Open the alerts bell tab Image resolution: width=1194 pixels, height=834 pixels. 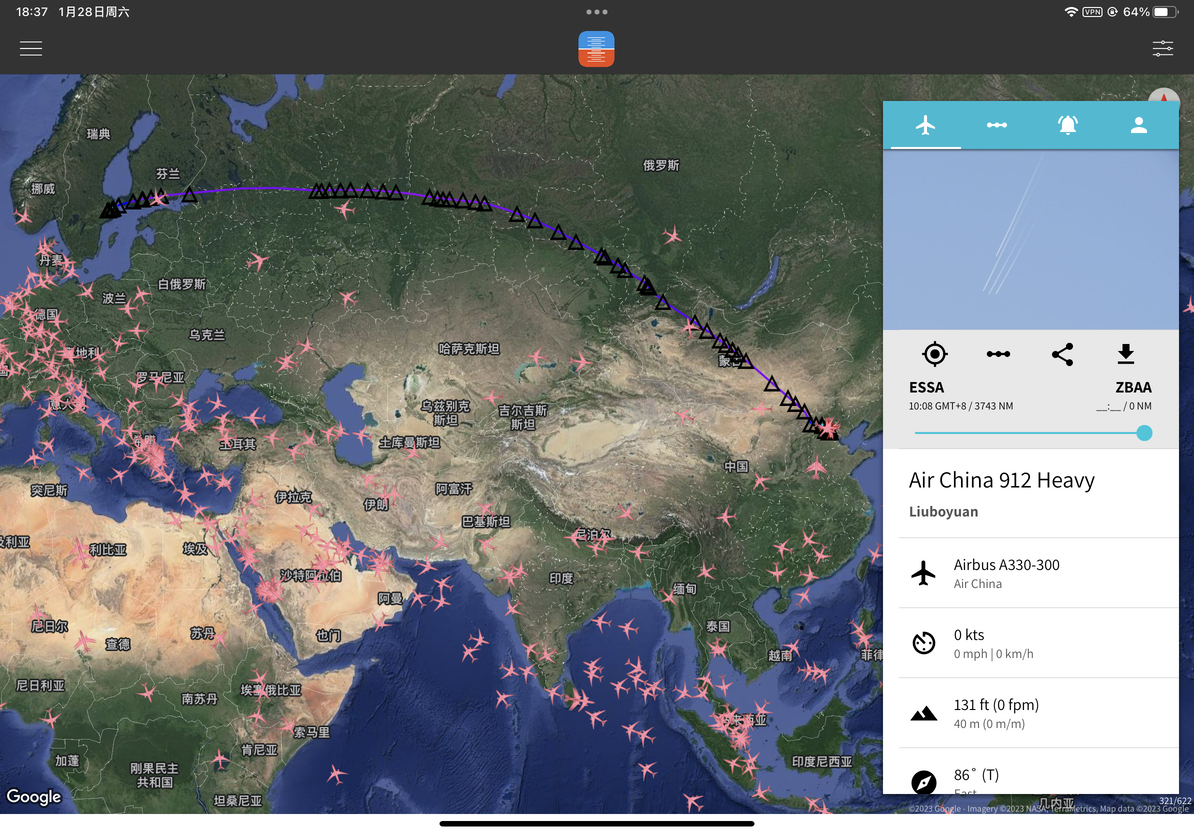(x=1068, y=125)
